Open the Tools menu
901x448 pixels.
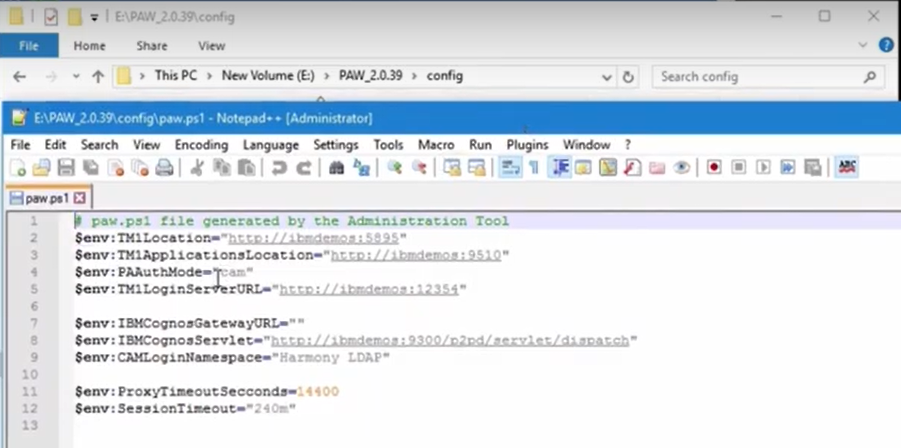point(388,145)
